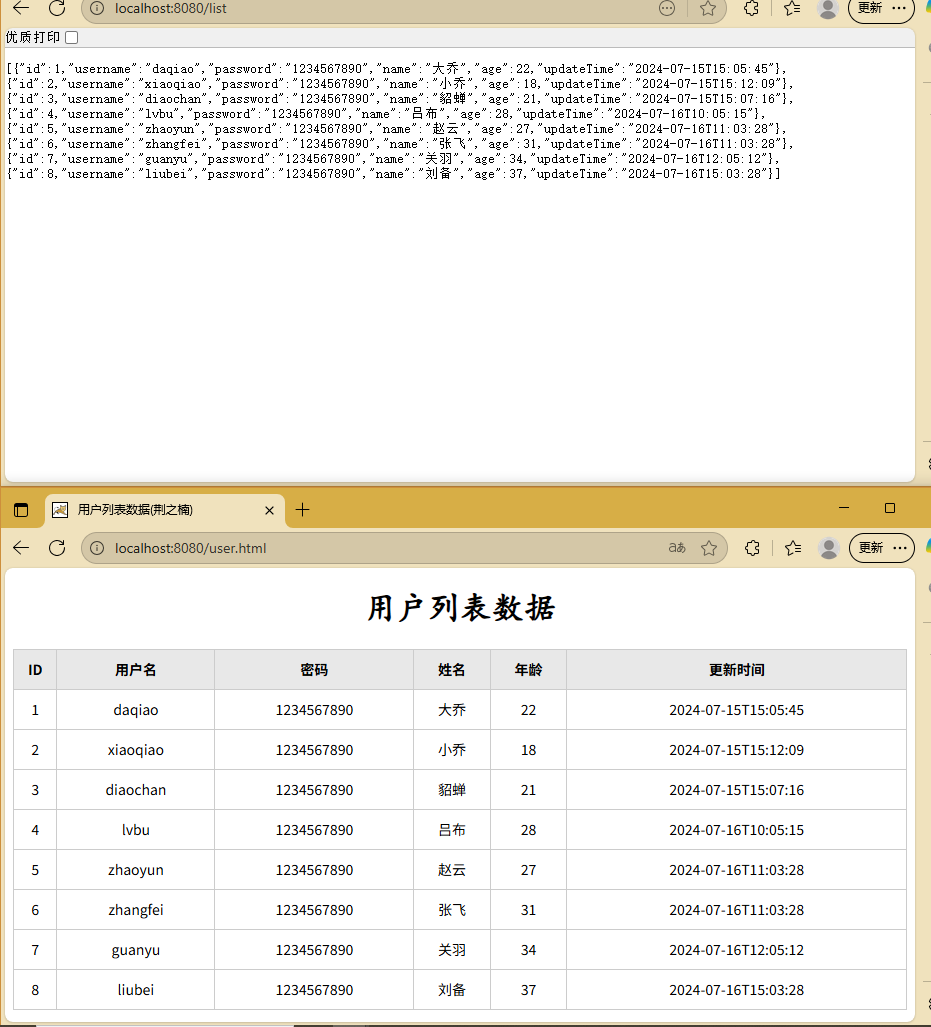Screen dimensions: 931x1027
Task: Open Extensions in the list window toolbar
Action: [751, 9]
